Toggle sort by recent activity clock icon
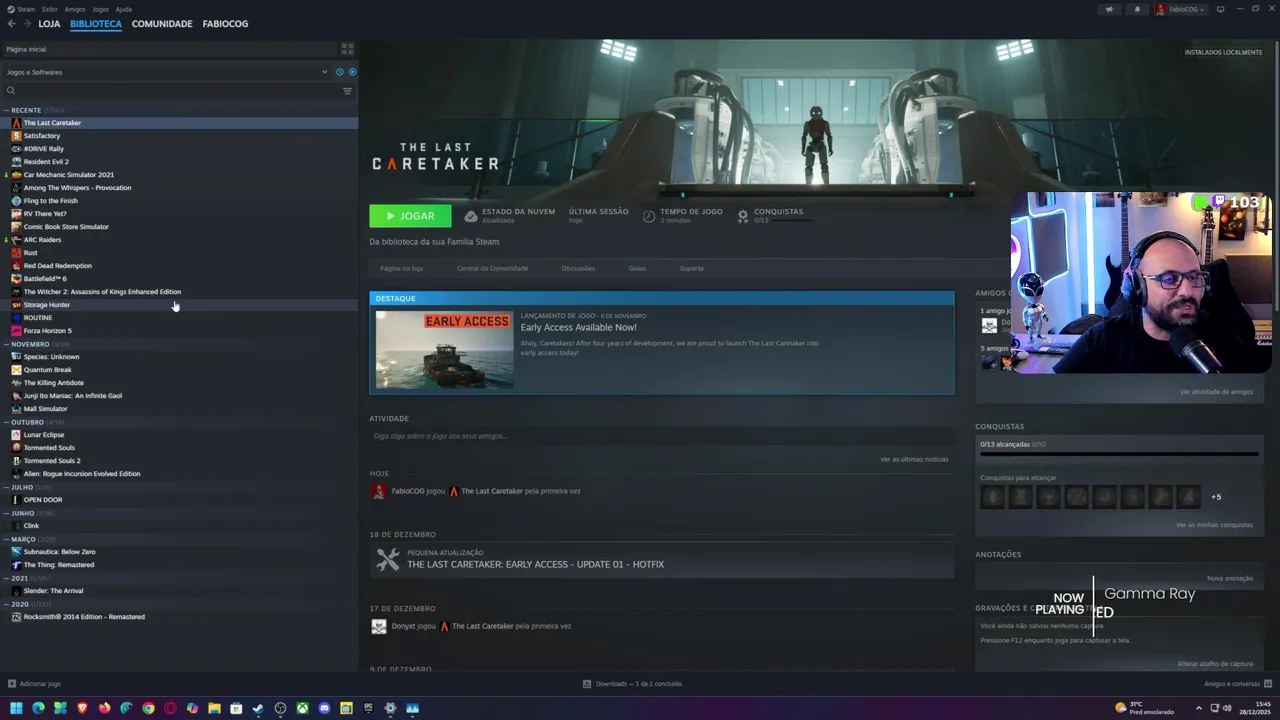This screenshot has height=720, width=1280. pyautogui.click(x=340, y=72)
